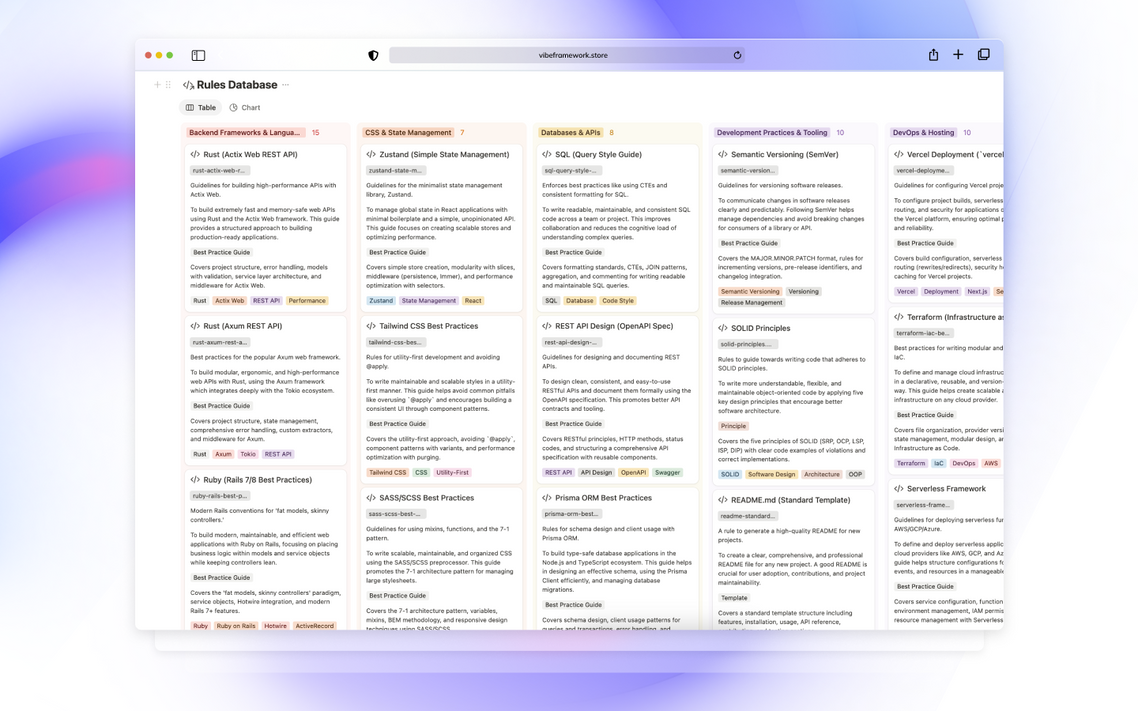Click the React tag
Image resolution: width=1138 pixels, height=711 pixels.
point(473,301)
